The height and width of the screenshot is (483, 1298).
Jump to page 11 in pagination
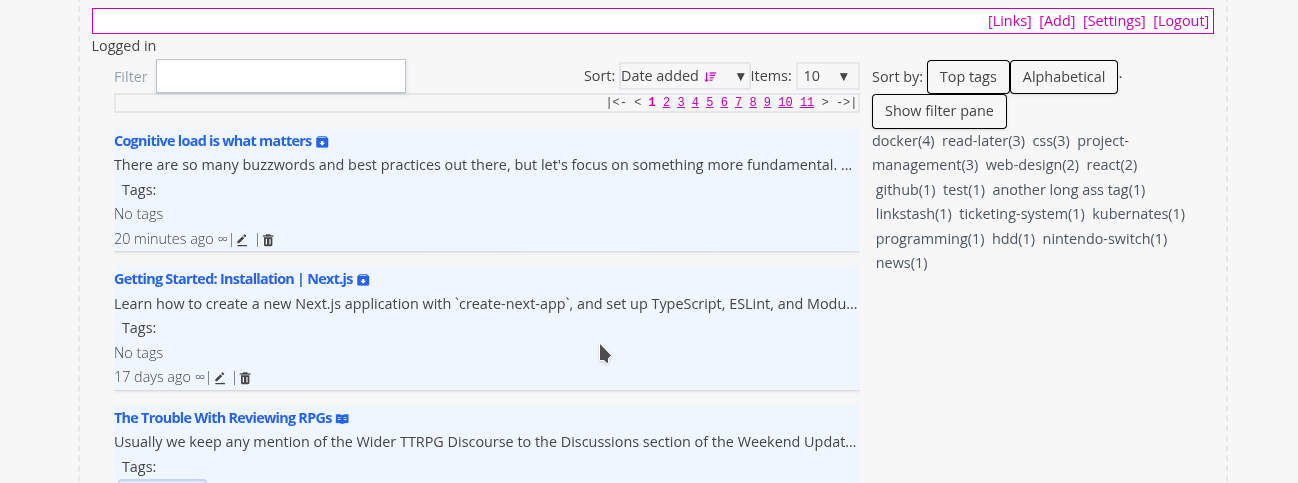(807, 102)
